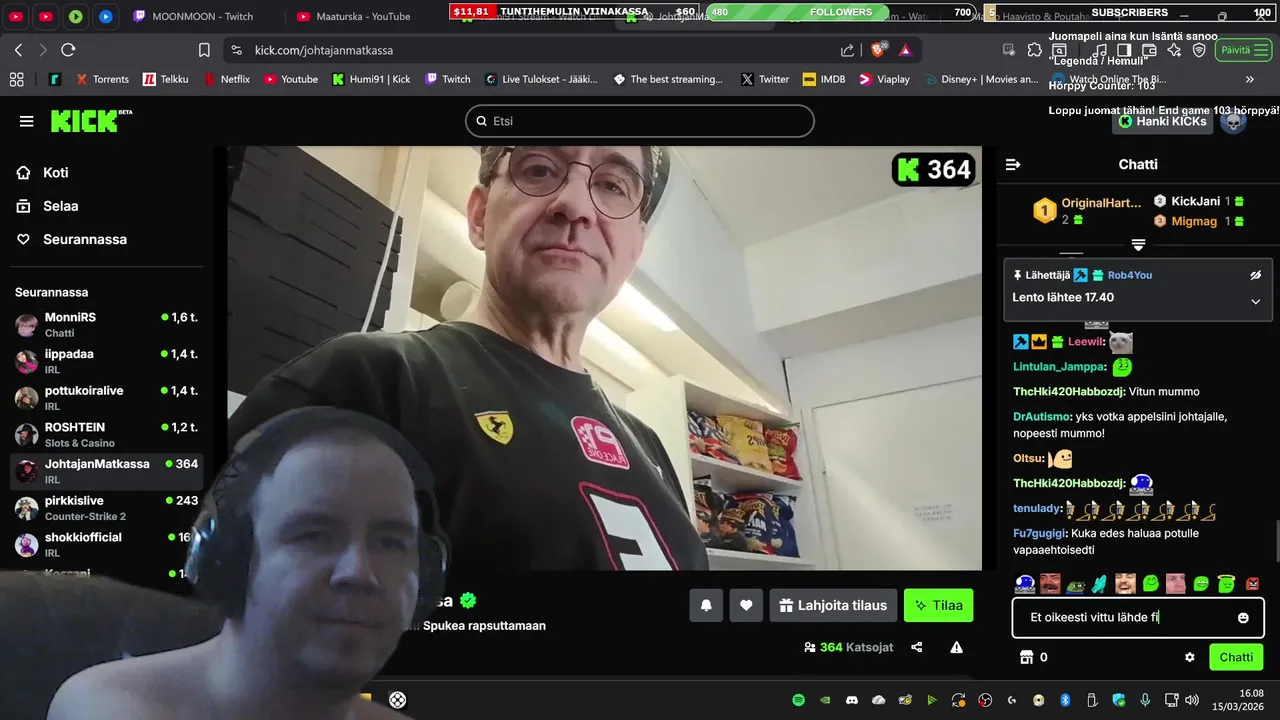Insert the angry red emote

click(1252, 583)
